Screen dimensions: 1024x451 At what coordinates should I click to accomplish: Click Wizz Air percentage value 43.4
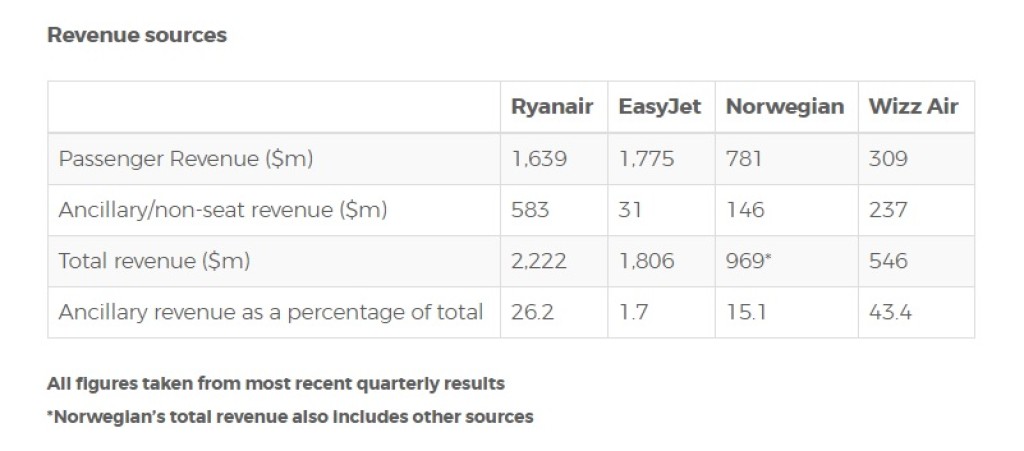click(890, 312)
